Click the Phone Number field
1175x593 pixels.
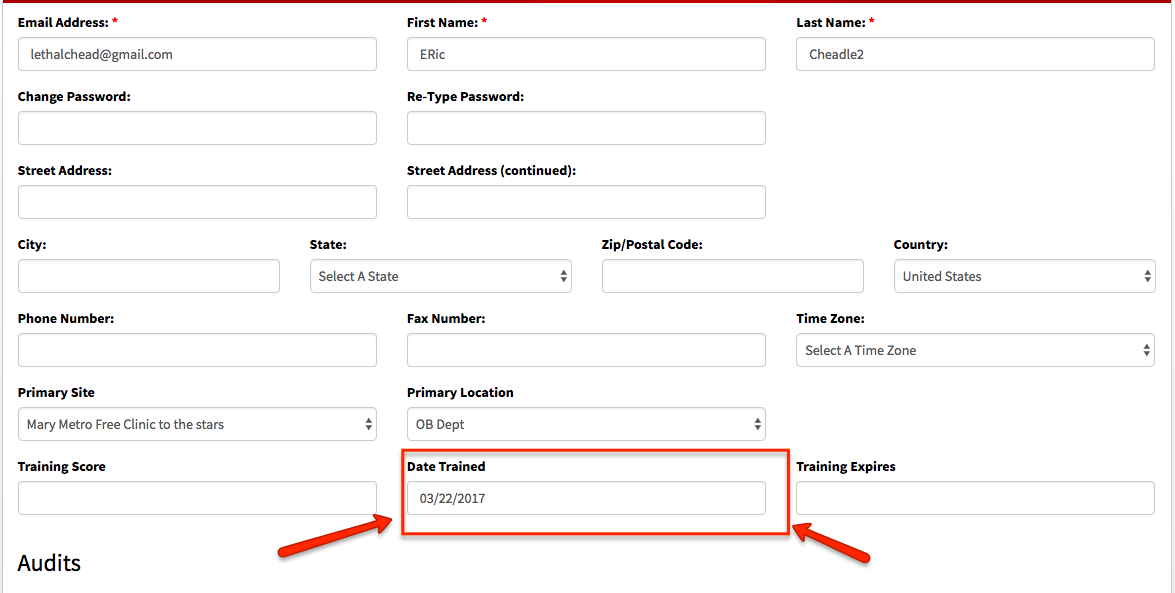[197, 350]
